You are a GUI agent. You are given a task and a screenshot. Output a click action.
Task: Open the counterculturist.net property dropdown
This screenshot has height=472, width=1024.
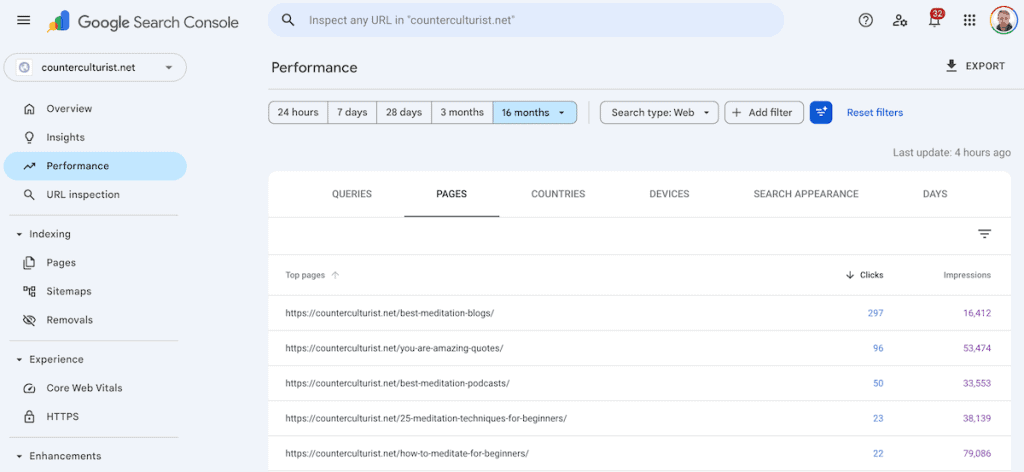tap(95, 67)
